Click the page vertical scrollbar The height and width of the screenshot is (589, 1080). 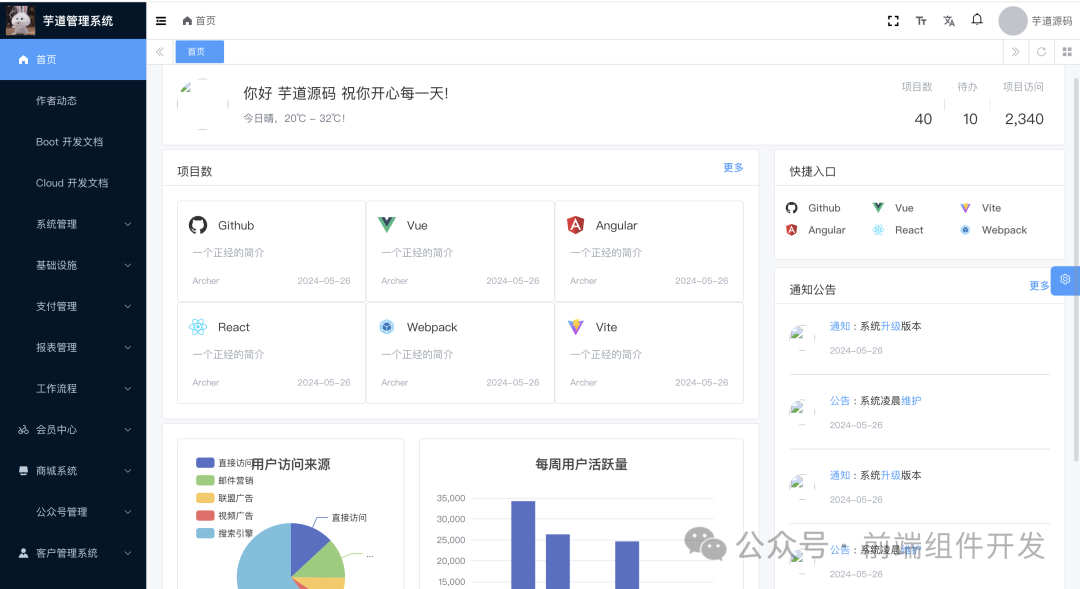coord(1077,269)
